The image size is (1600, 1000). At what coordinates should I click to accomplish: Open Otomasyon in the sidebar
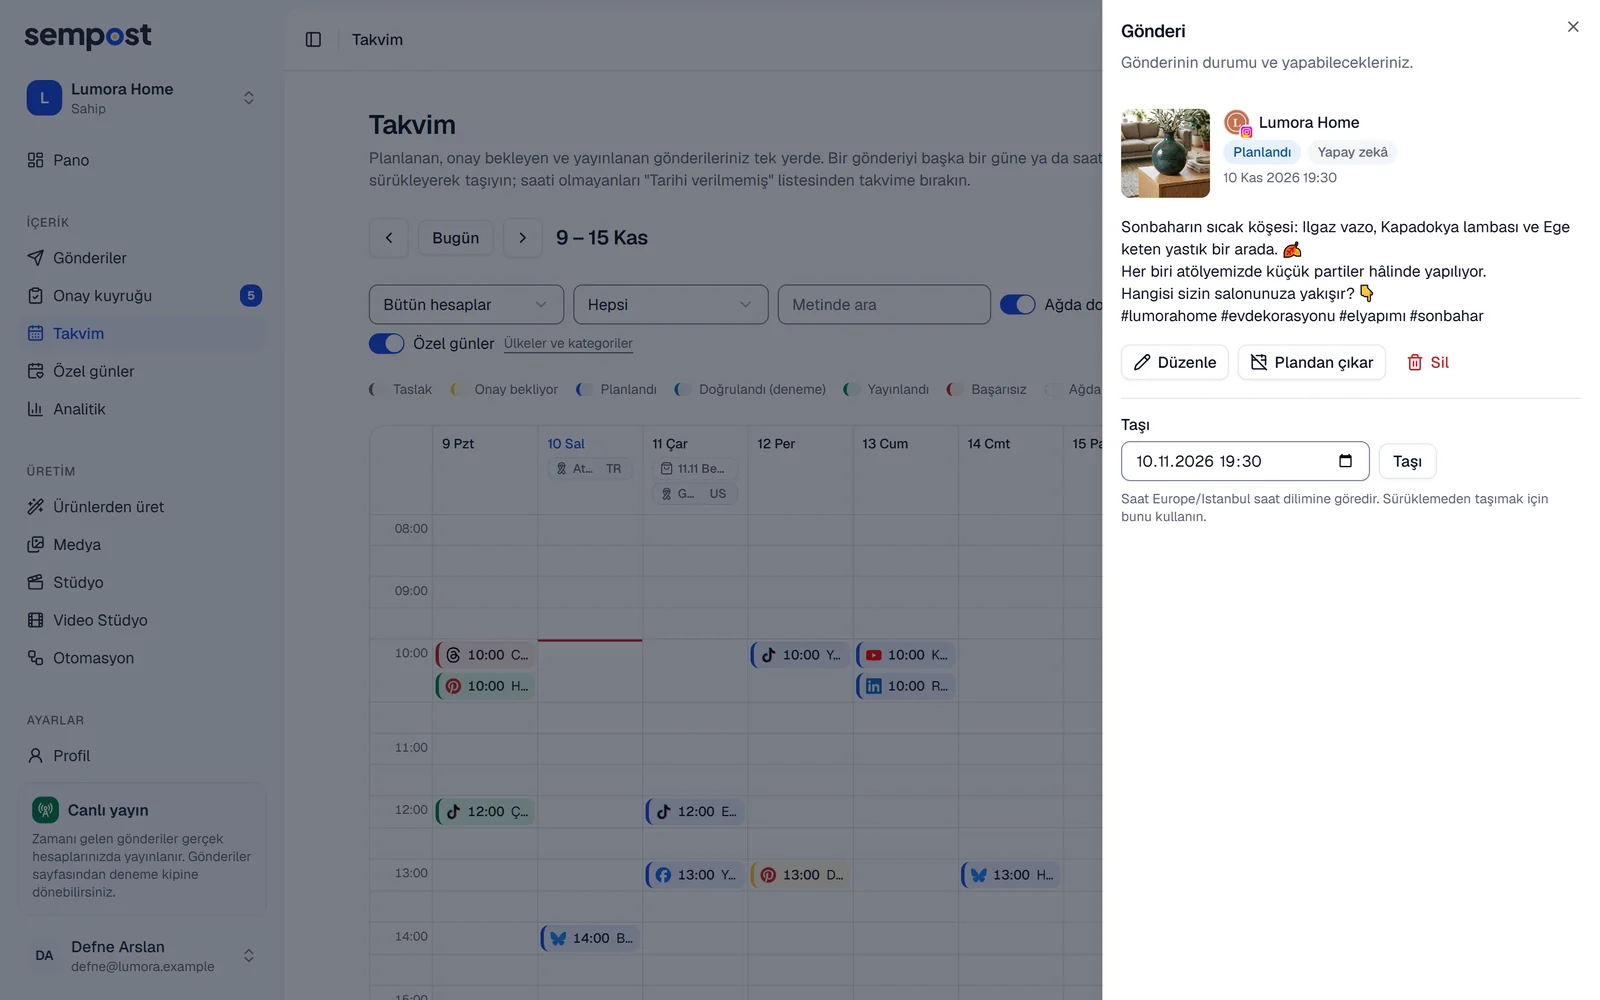[x=143, y=658]
